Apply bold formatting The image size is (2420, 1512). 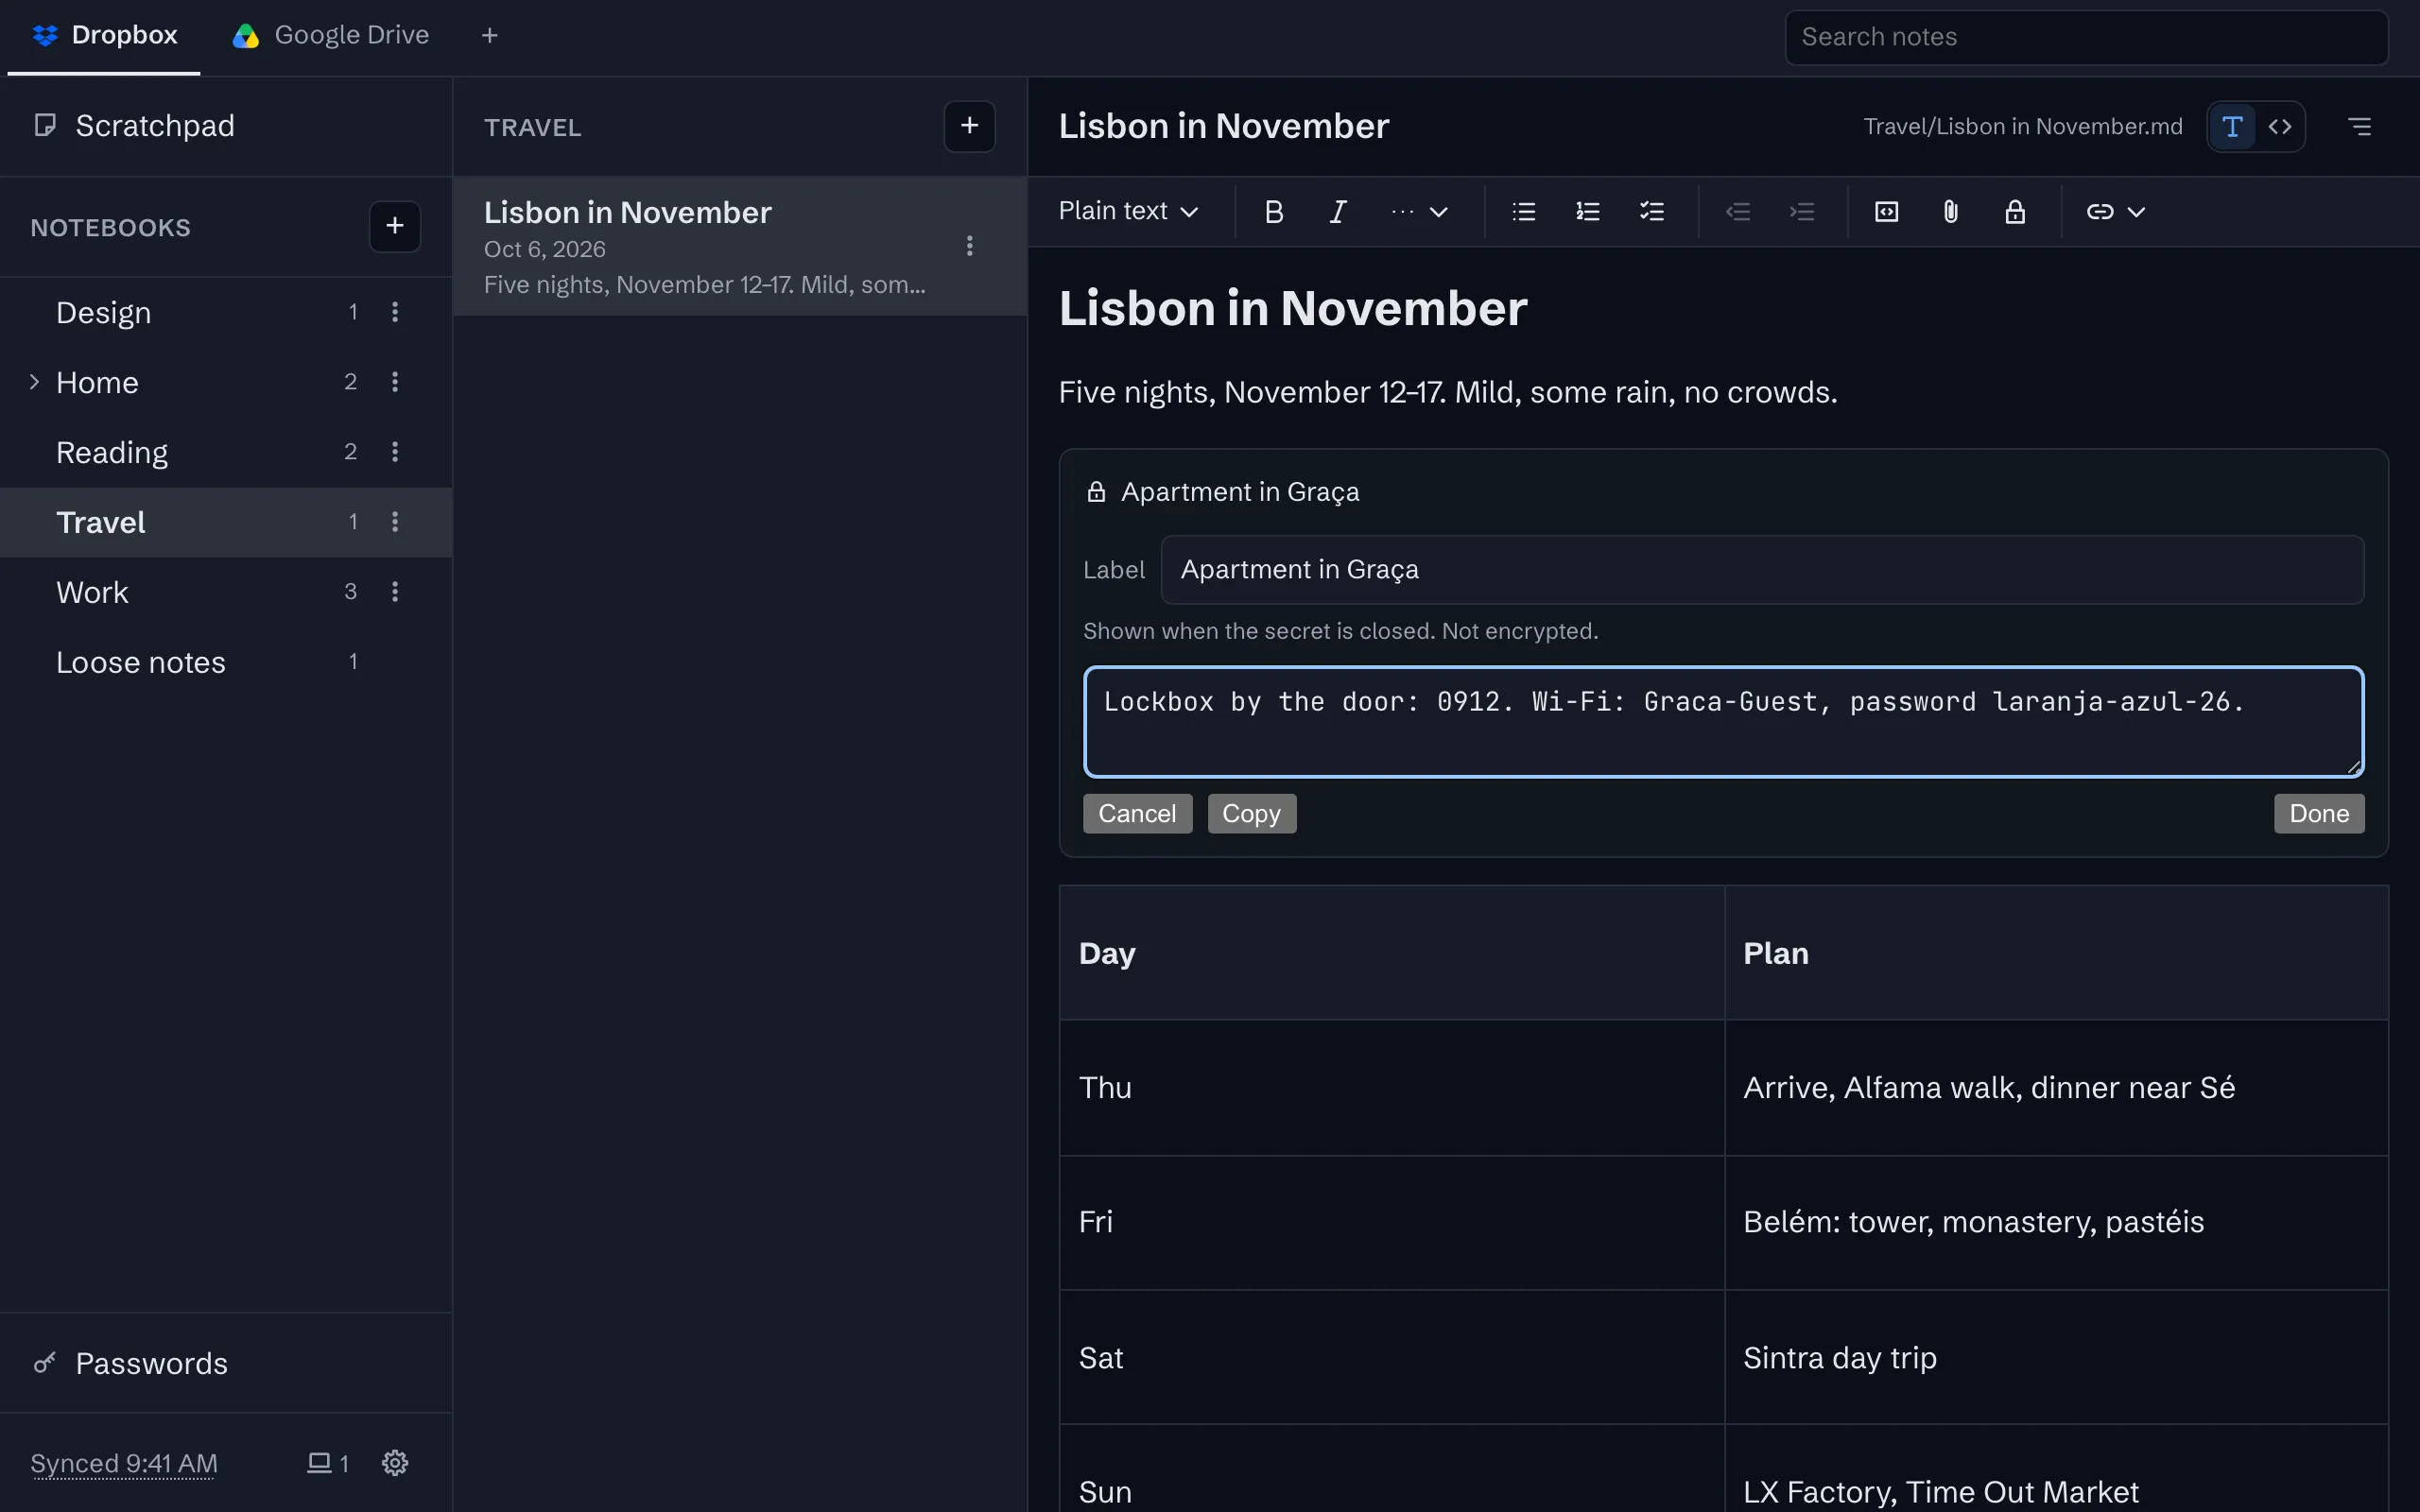tap(1273, 211)
